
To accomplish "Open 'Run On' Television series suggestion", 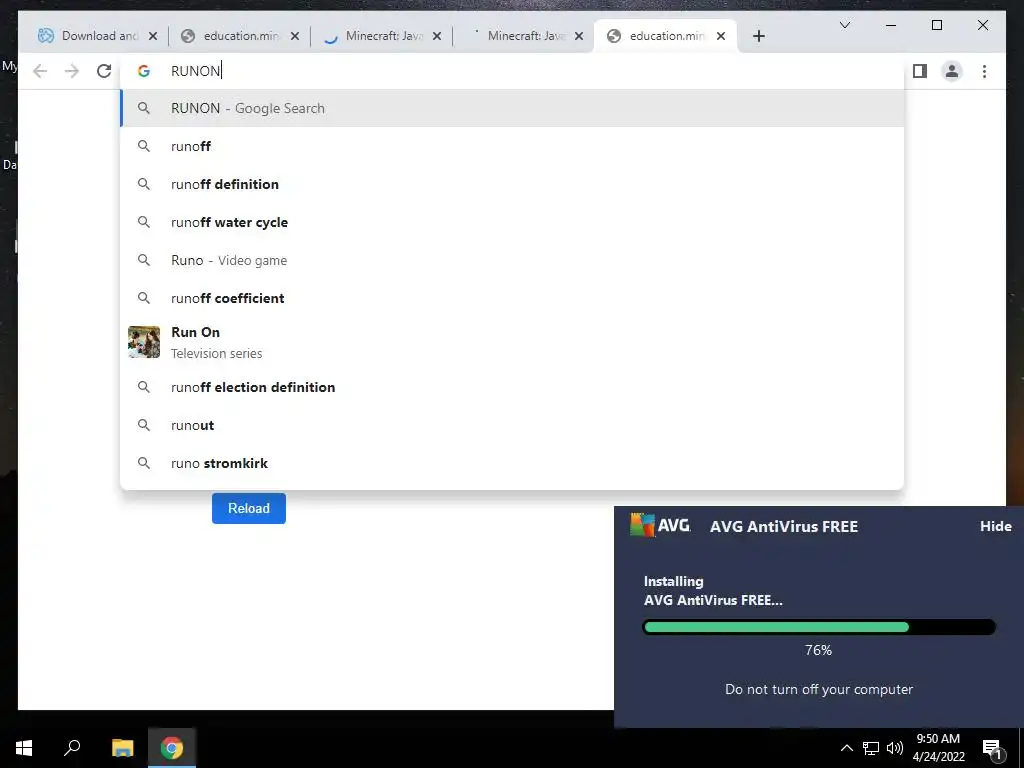I will coord(513,342).
